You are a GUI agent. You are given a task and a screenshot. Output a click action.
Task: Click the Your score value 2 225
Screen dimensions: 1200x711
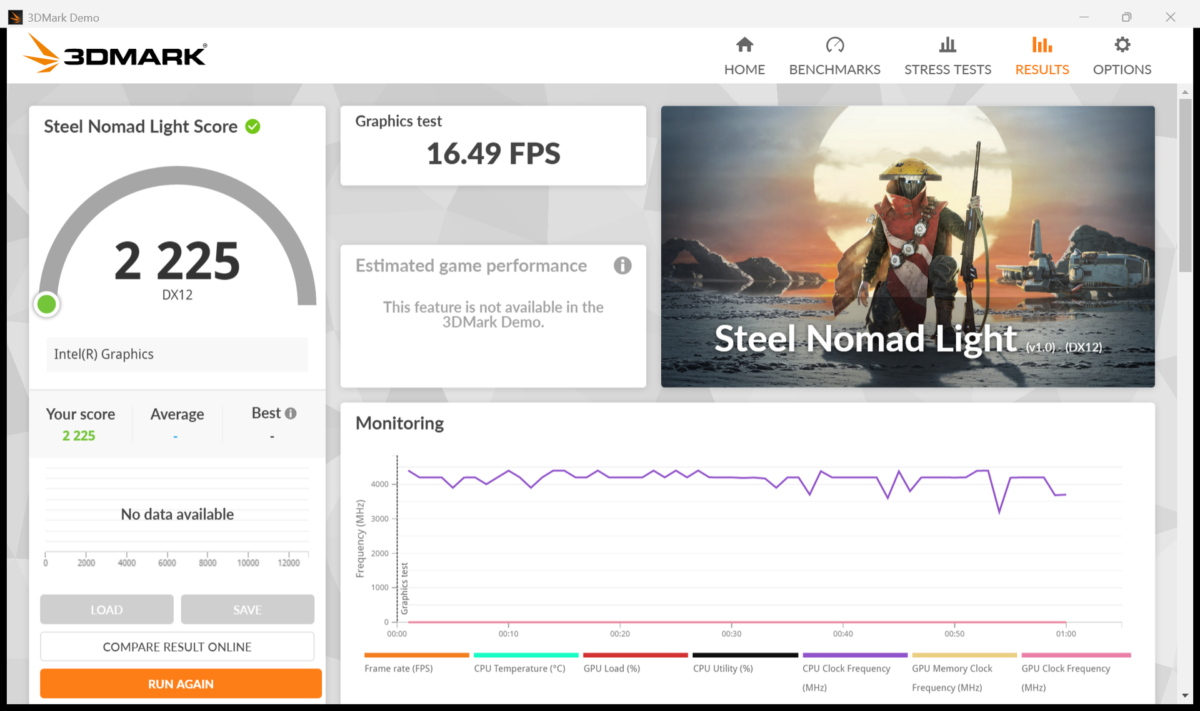click(x=79, y=435)
